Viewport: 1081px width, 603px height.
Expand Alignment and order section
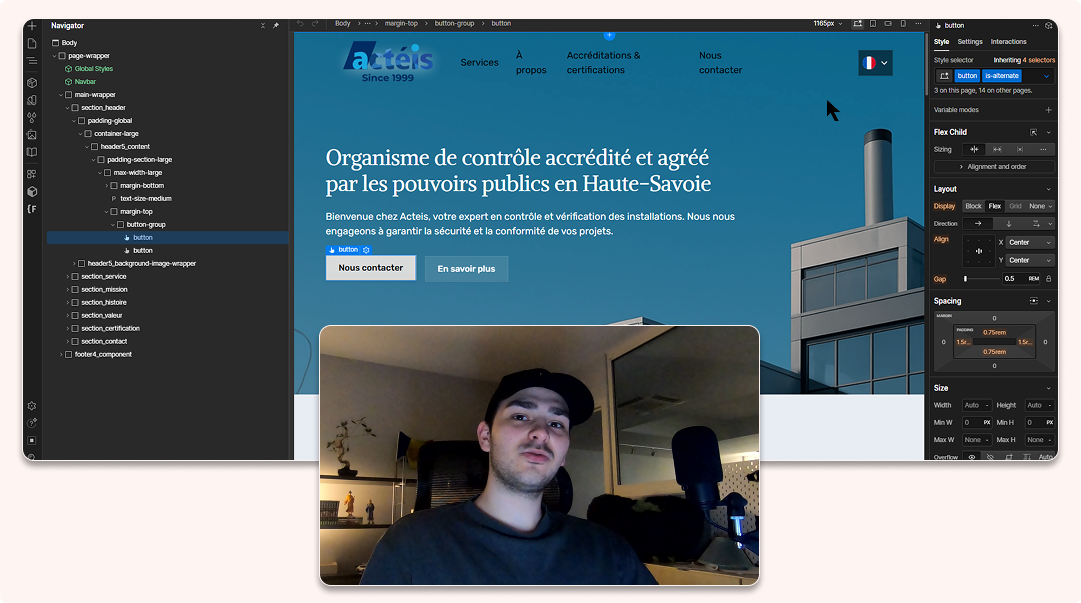tap(993, 167)
